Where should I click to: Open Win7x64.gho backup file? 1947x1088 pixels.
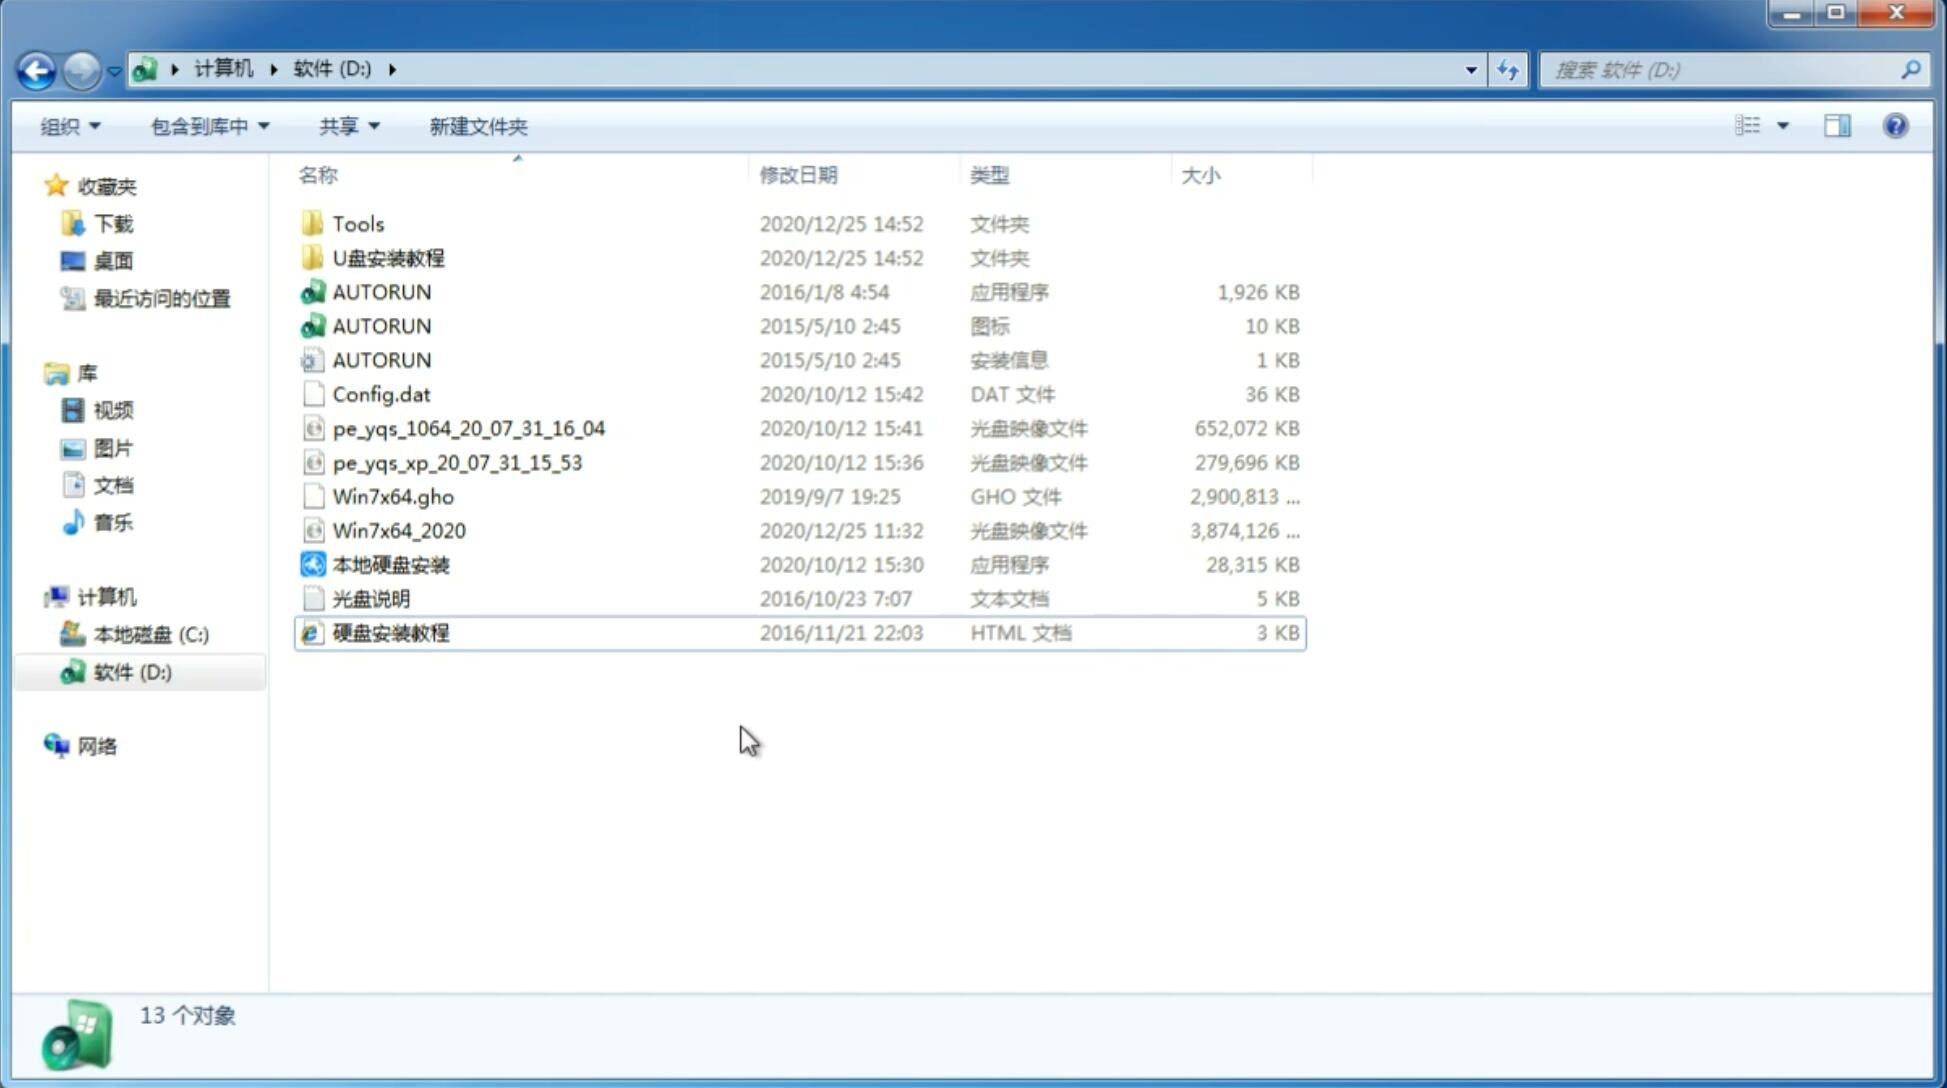tap(393, 496)
